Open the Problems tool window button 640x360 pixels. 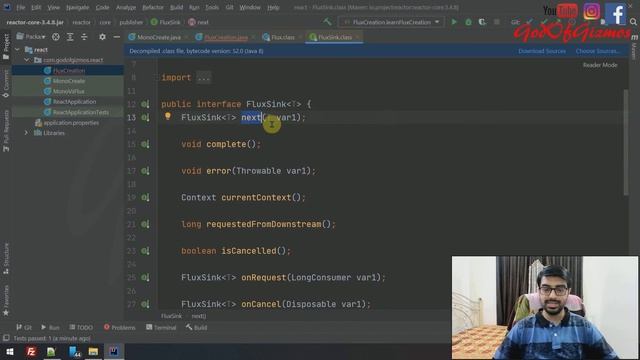[x=119, y=327]
